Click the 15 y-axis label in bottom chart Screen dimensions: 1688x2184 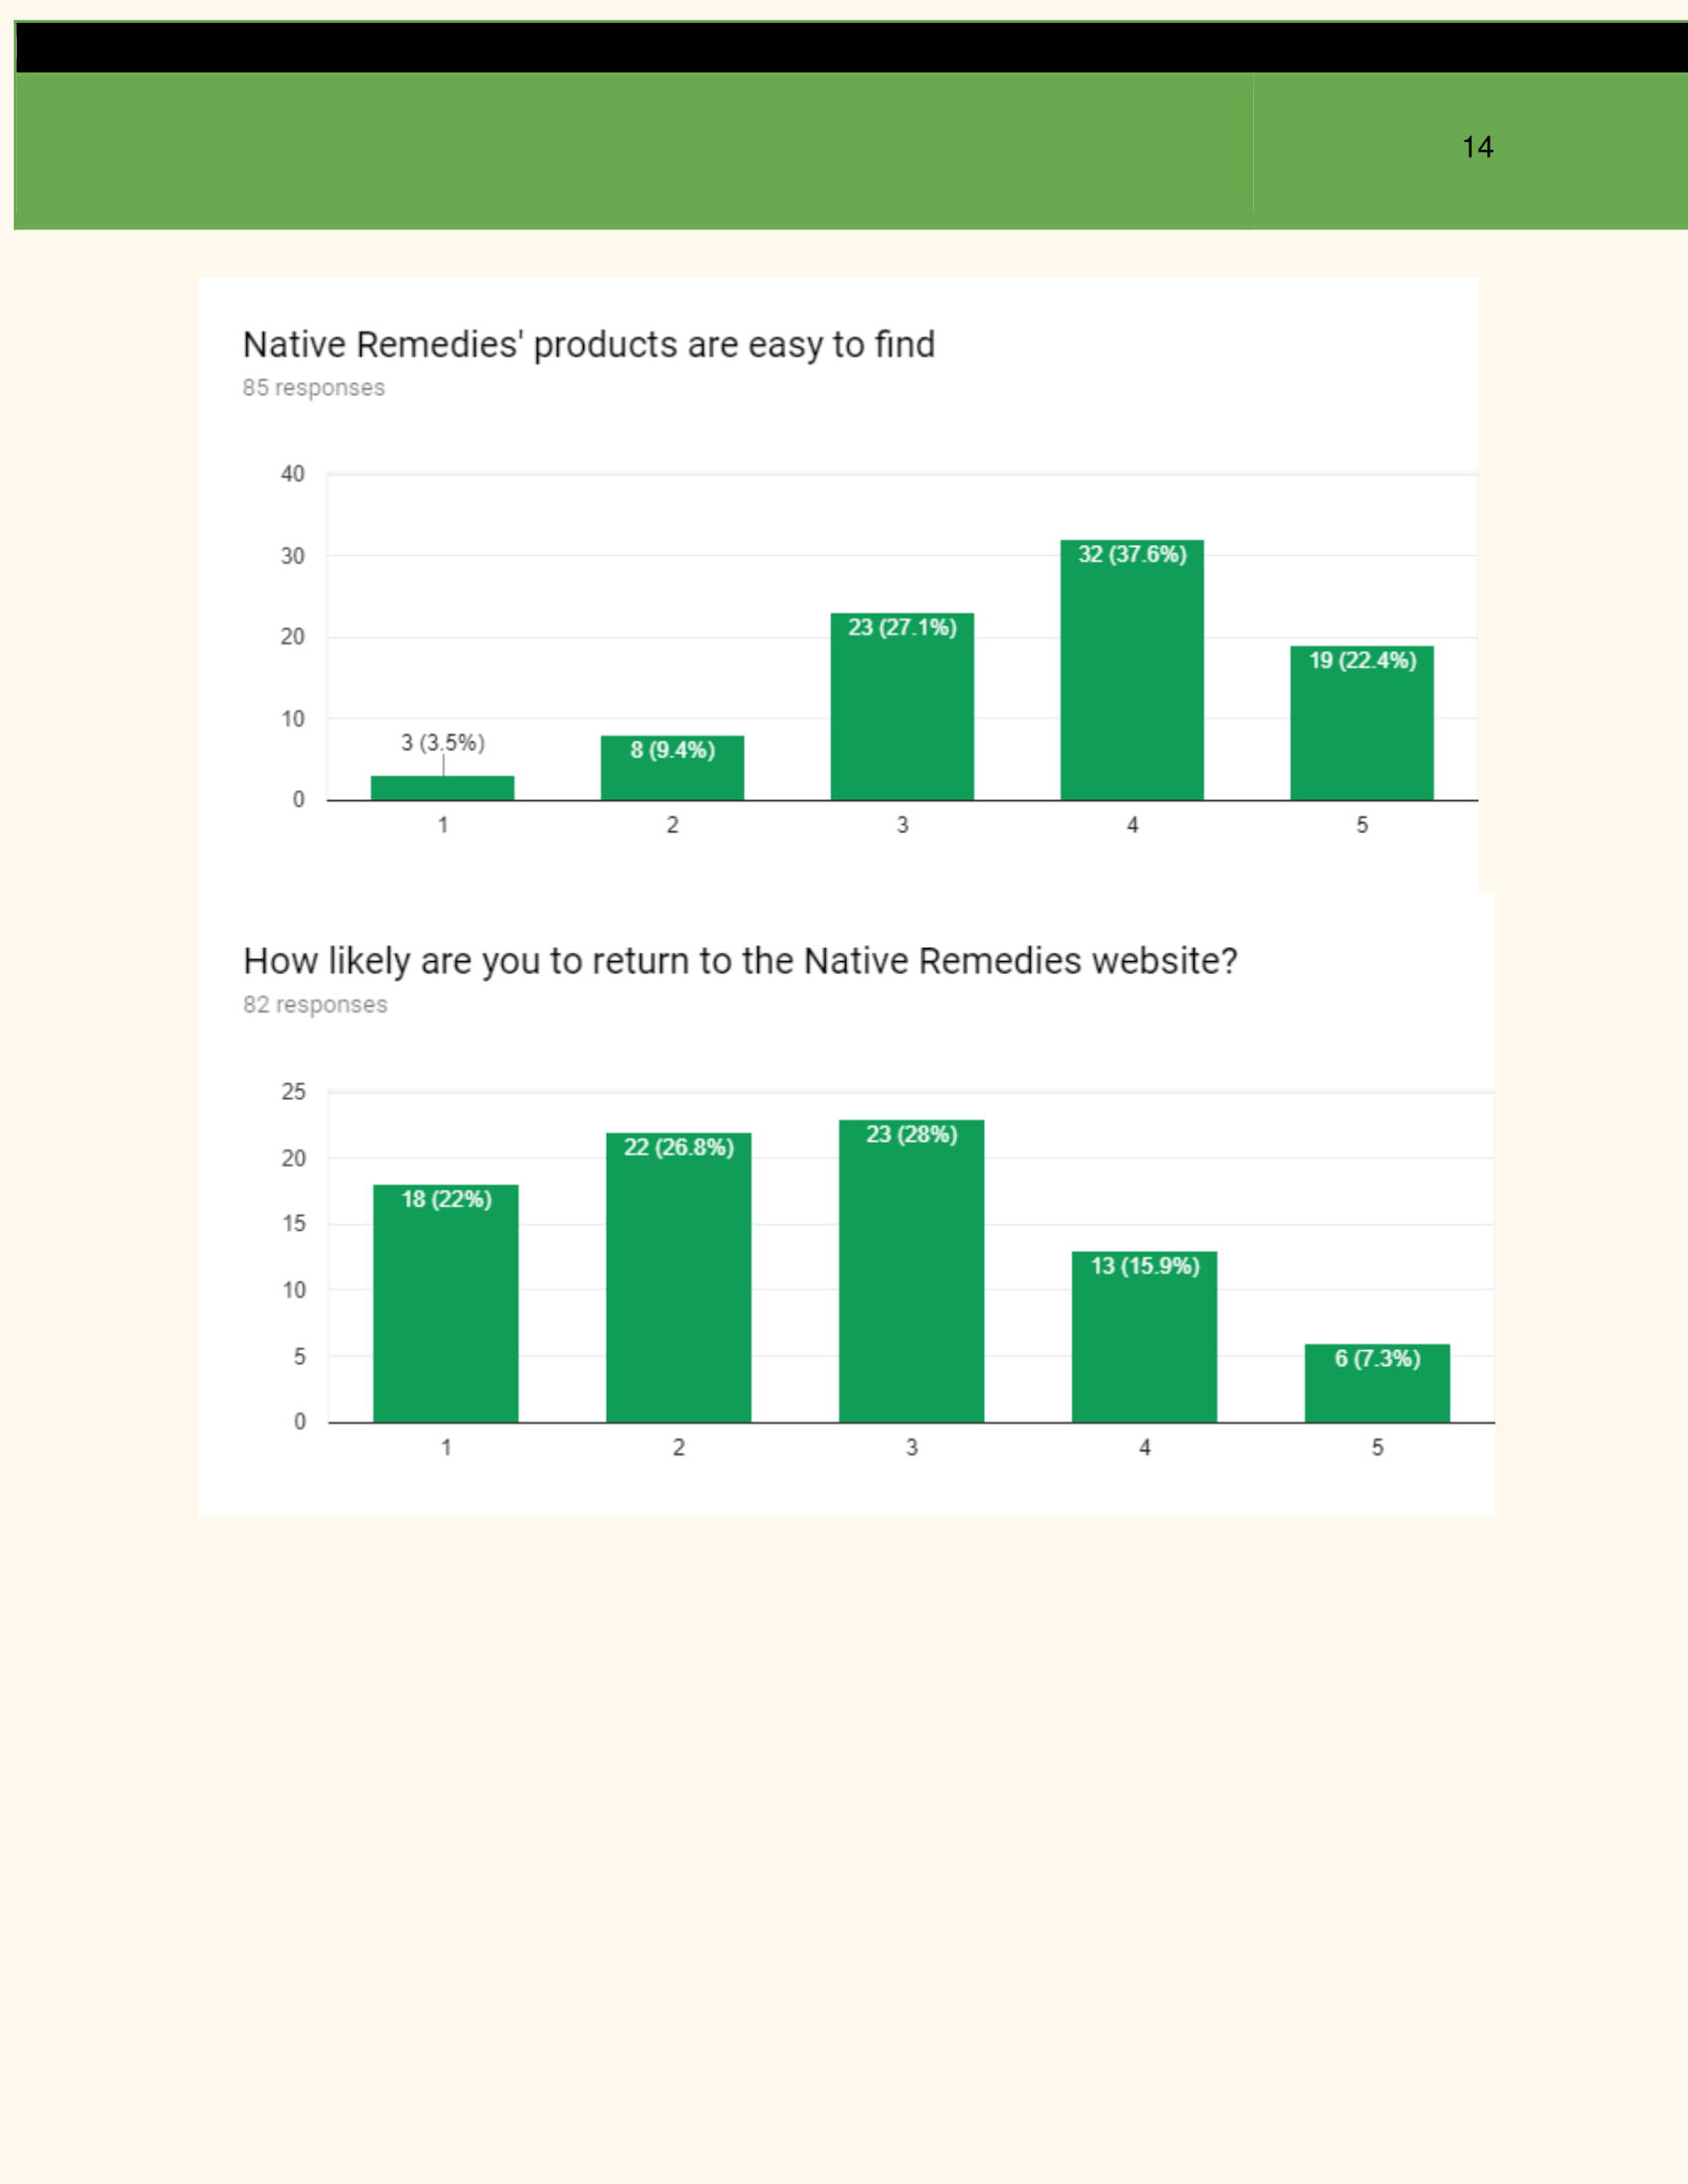coord(293,1224)
